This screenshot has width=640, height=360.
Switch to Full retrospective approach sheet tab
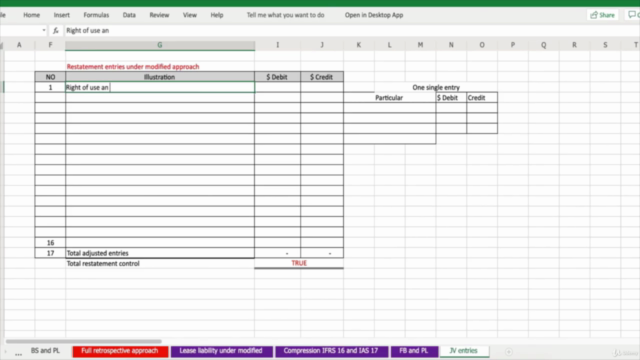(x=120, y=351)
